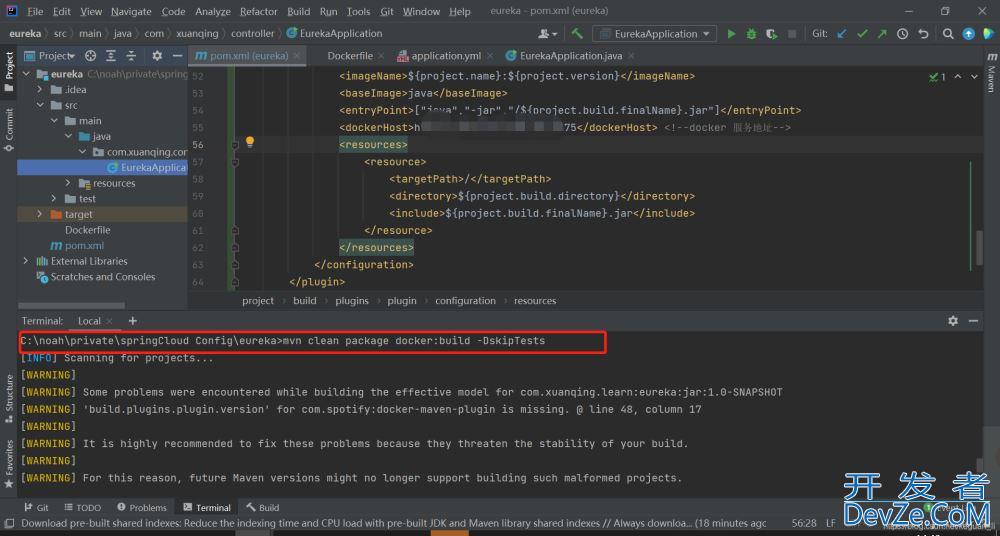Click the Git Update Project arrow
The width and height of the screenshot is (1000, 536).
point(842,34)
